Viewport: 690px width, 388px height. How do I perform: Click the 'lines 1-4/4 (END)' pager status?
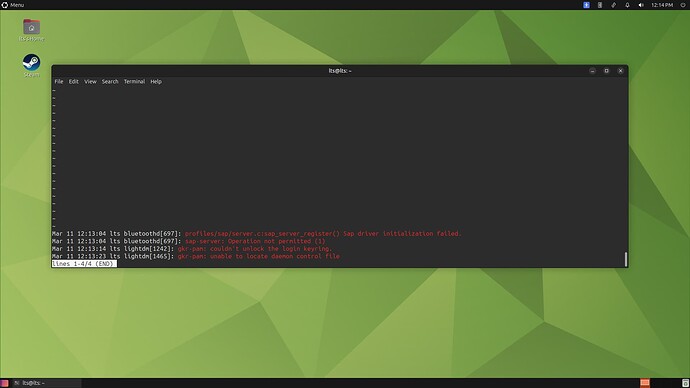(84, 264)
